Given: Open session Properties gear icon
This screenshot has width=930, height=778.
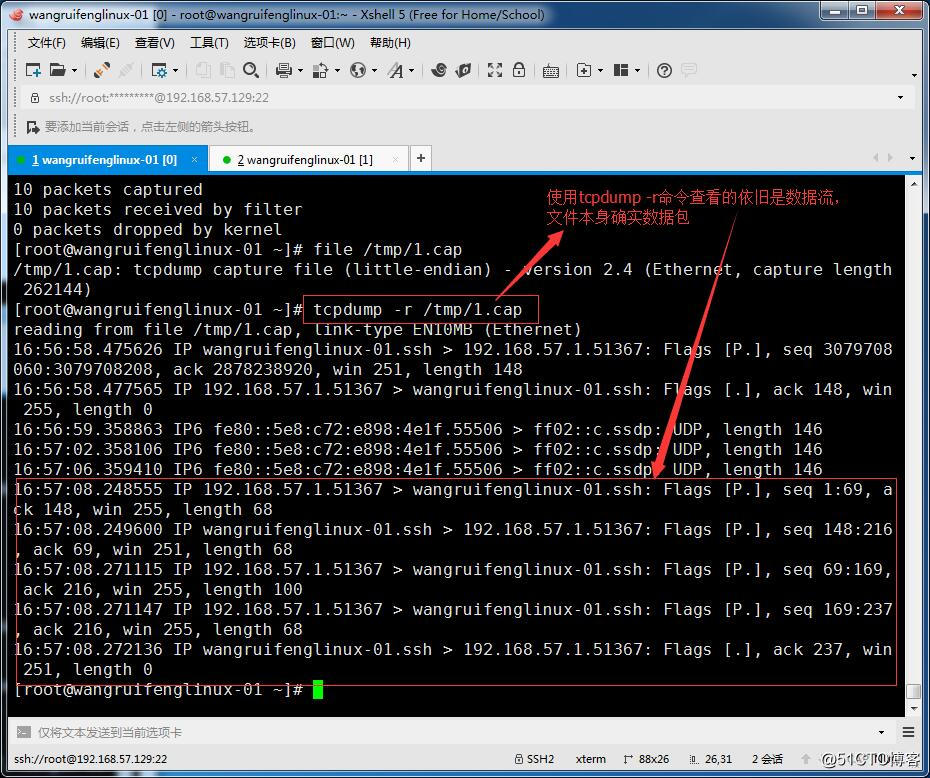Looking at the screenshot, I should click(x=159, y=71).
